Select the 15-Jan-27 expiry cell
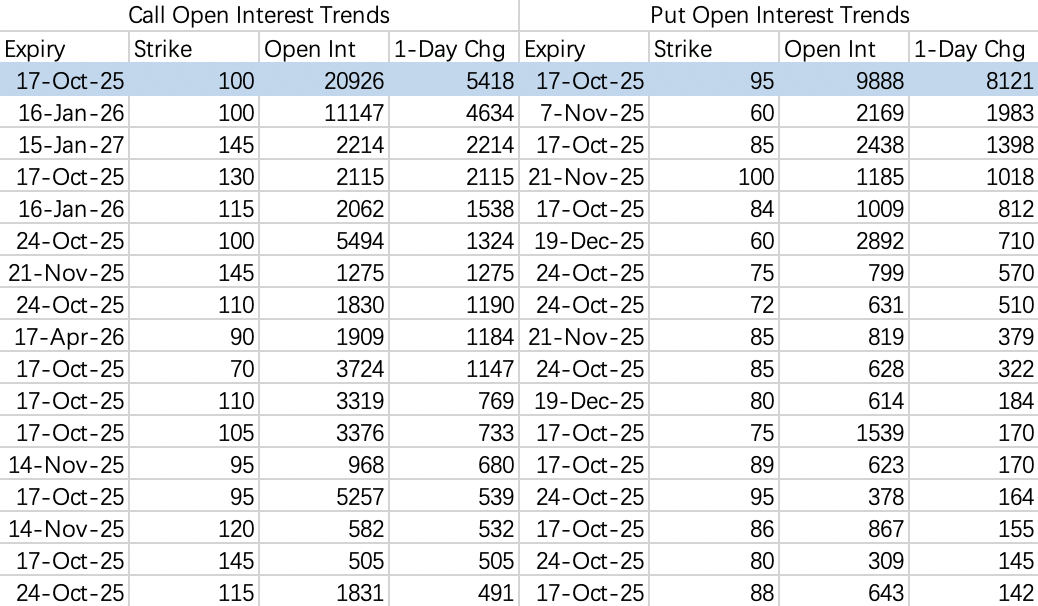Viewport: 1038px width, 606px height. click(66, 145)
